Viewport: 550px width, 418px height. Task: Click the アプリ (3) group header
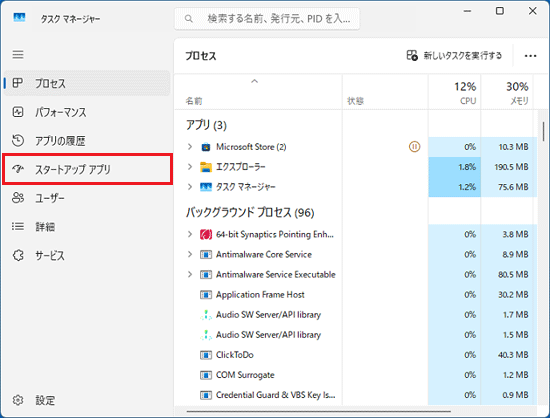point(206,125)
